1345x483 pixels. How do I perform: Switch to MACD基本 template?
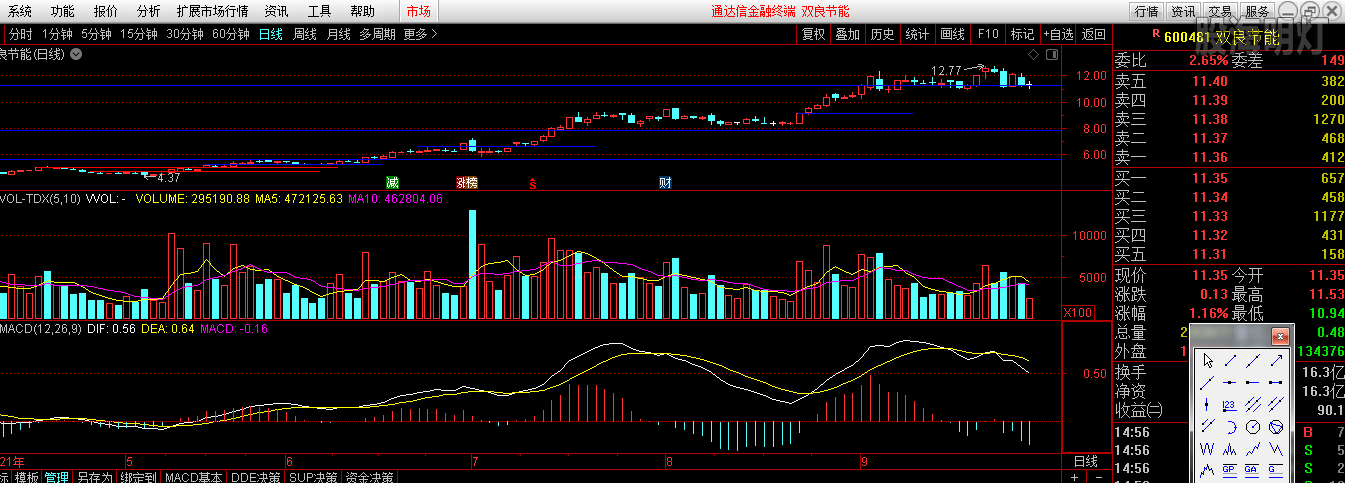click(194, 477)
